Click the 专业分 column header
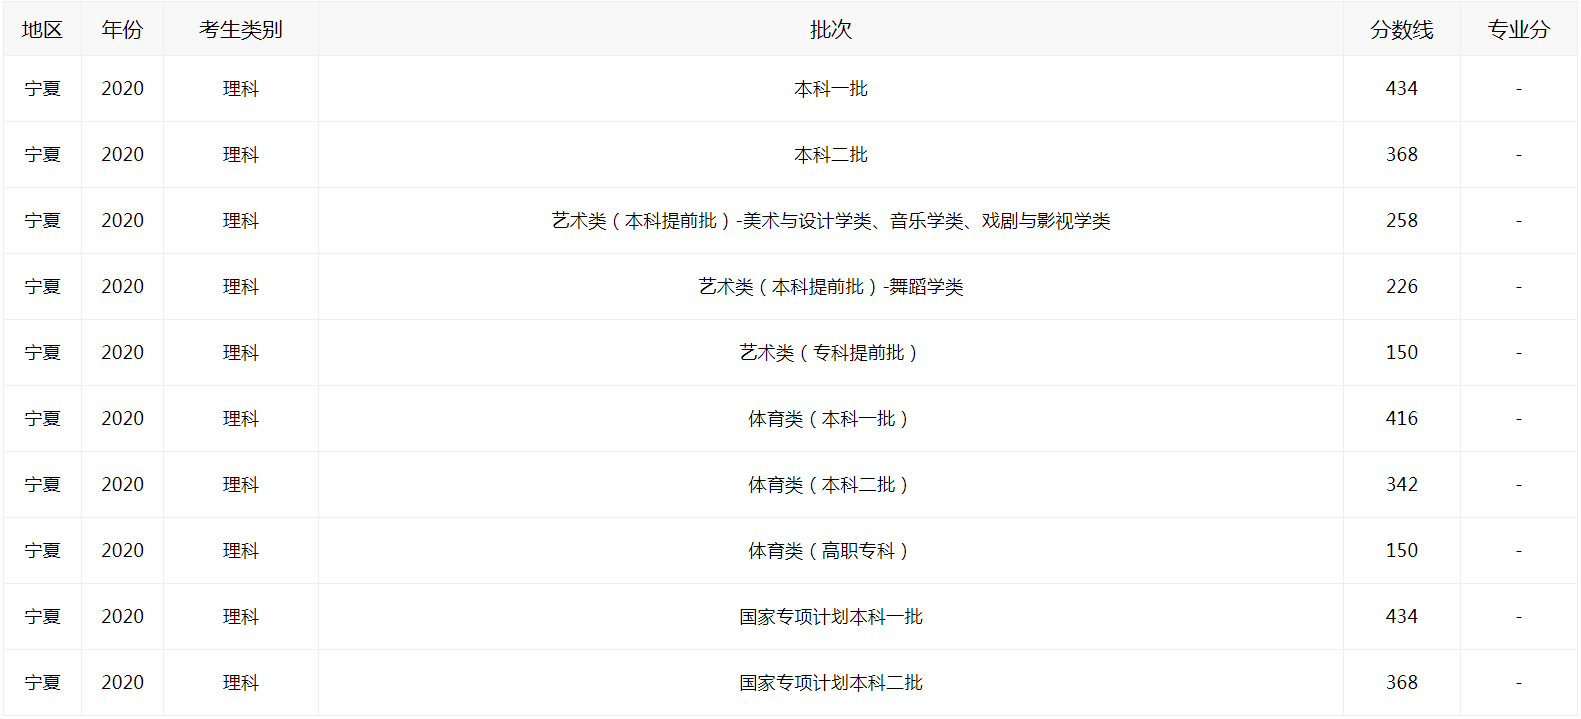 pyautogui.click(x=1518, y=30)
